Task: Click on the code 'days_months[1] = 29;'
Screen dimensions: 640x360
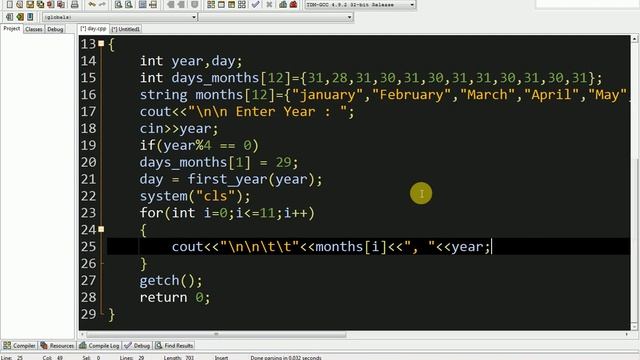Action: click(219, 162)
